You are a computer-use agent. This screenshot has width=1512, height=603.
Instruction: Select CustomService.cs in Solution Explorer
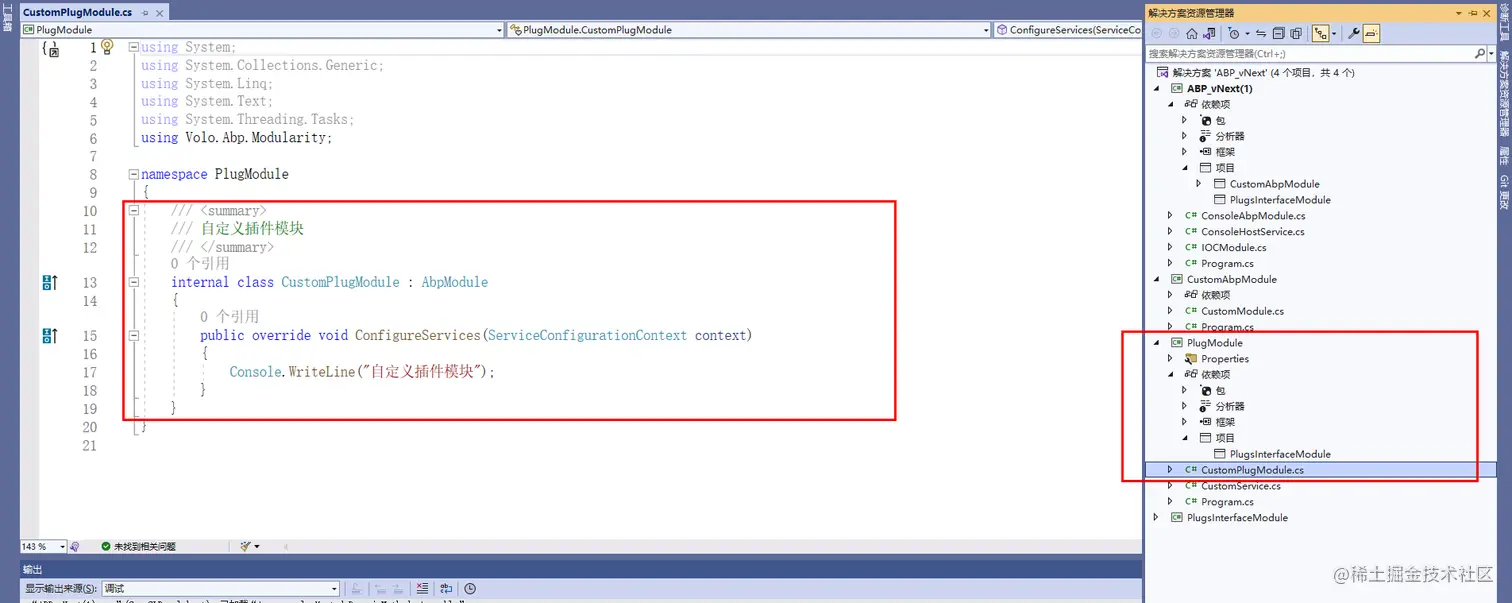1240,486
